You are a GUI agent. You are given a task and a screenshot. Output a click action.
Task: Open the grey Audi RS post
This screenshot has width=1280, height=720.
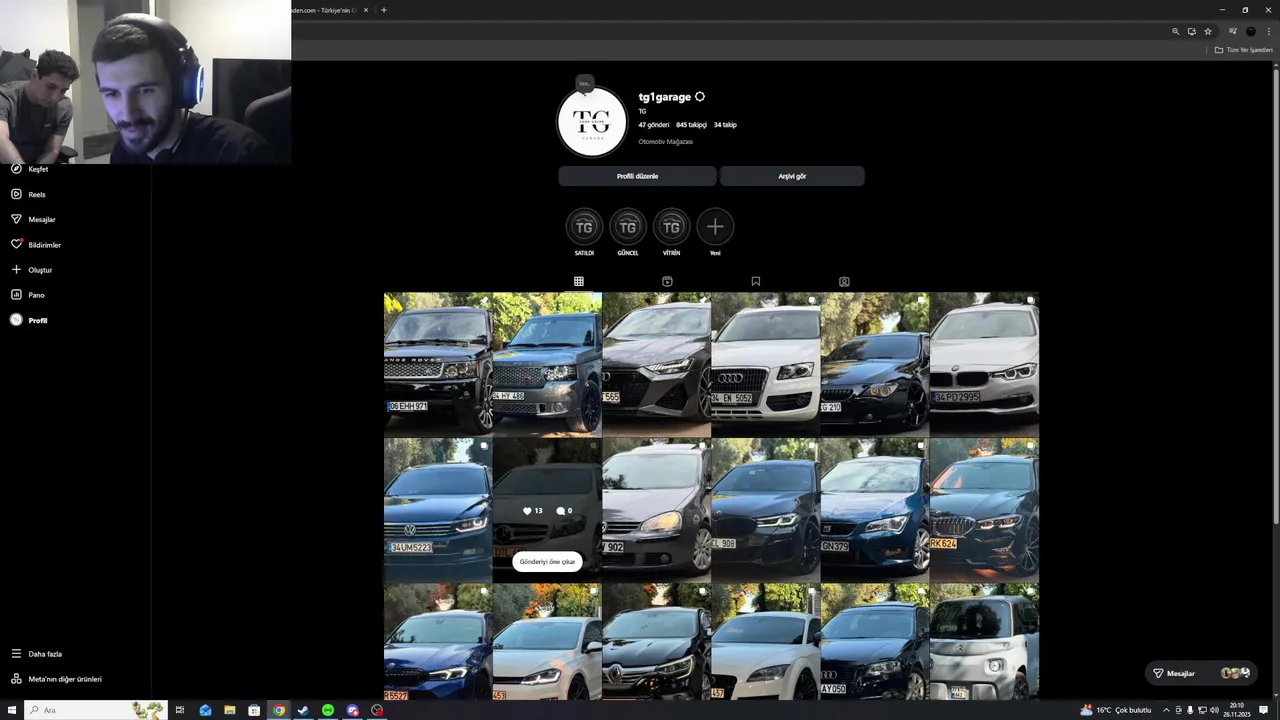(656, 364)
